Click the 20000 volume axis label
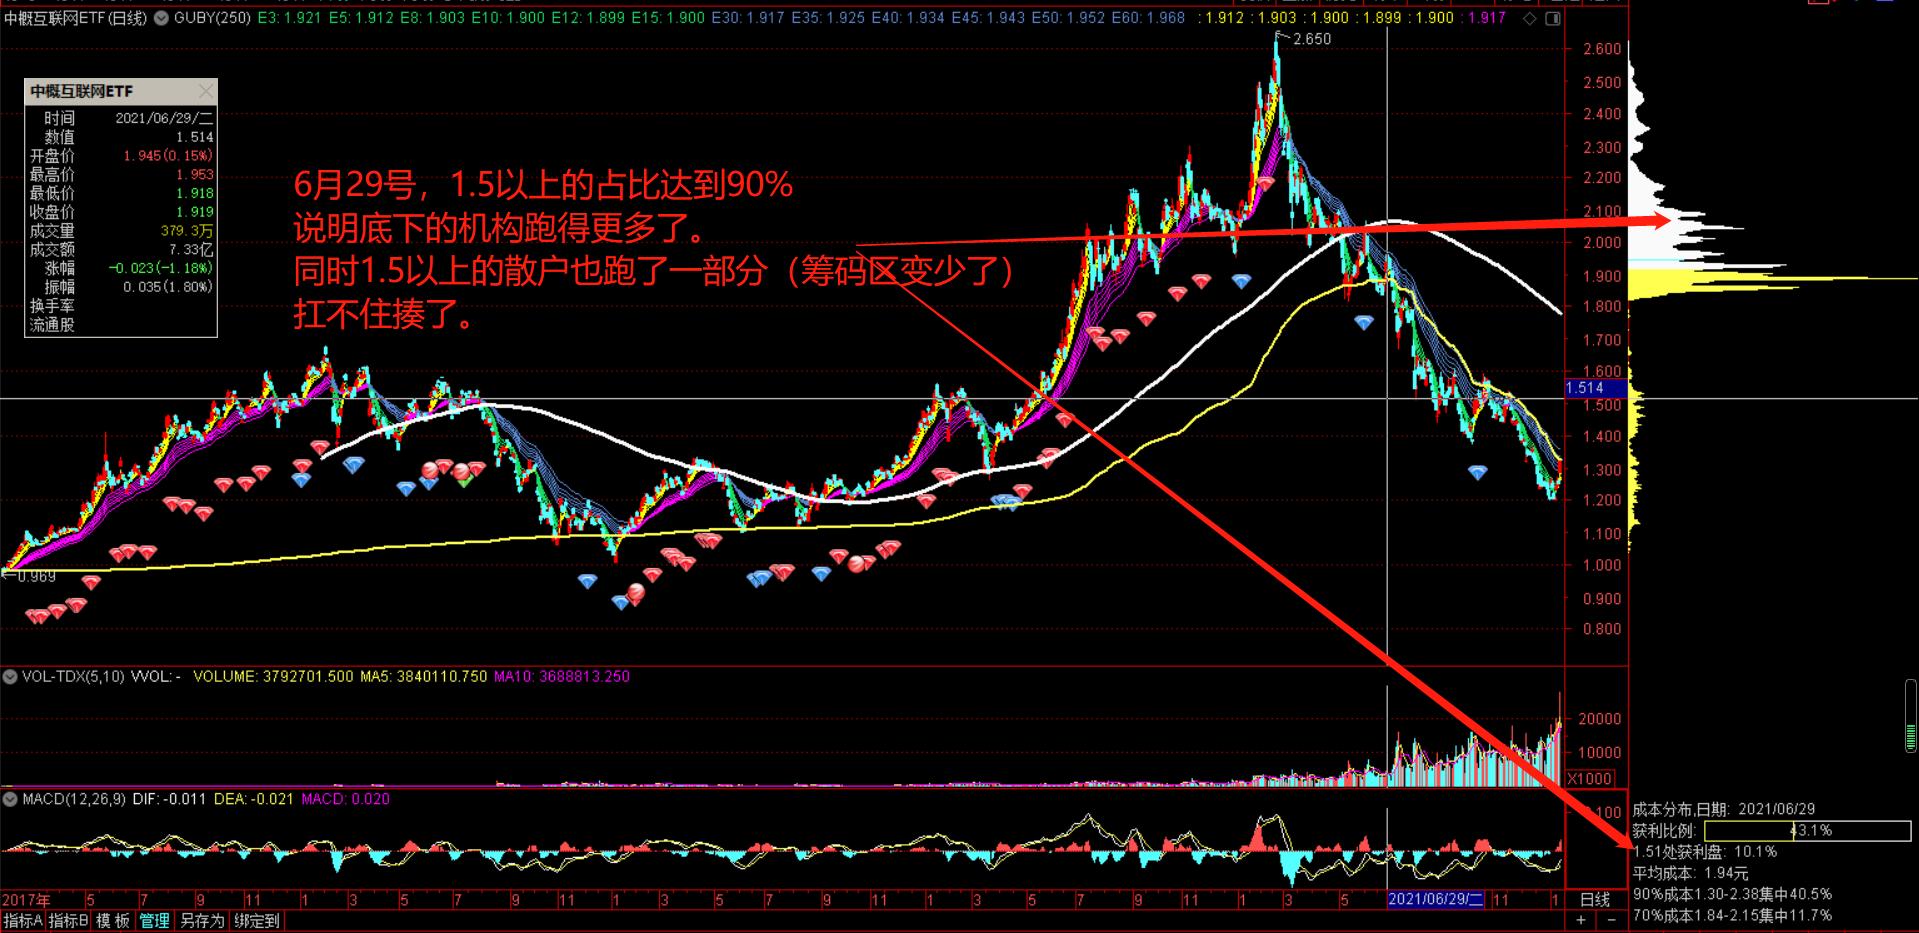Viewport: 1919px width, 933px height. [x=1600, y=719]
